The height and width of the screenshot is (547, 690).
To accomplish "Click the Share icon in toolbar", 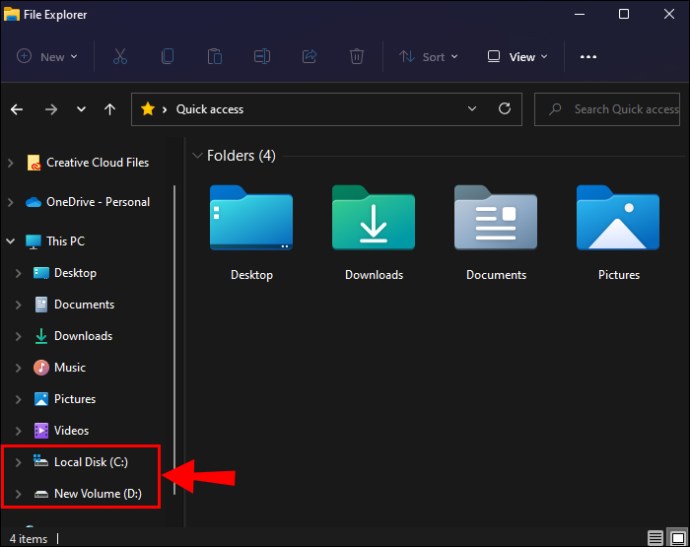I will (x=309, y=57).
